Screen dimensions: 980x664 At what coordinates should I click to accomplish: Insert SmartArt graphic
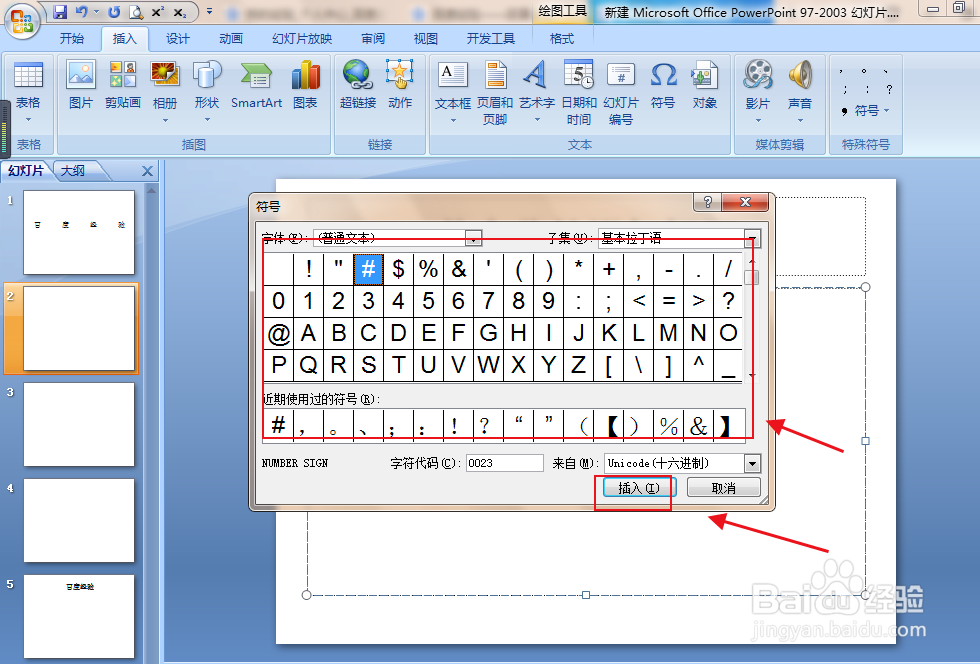pos(256,85)
